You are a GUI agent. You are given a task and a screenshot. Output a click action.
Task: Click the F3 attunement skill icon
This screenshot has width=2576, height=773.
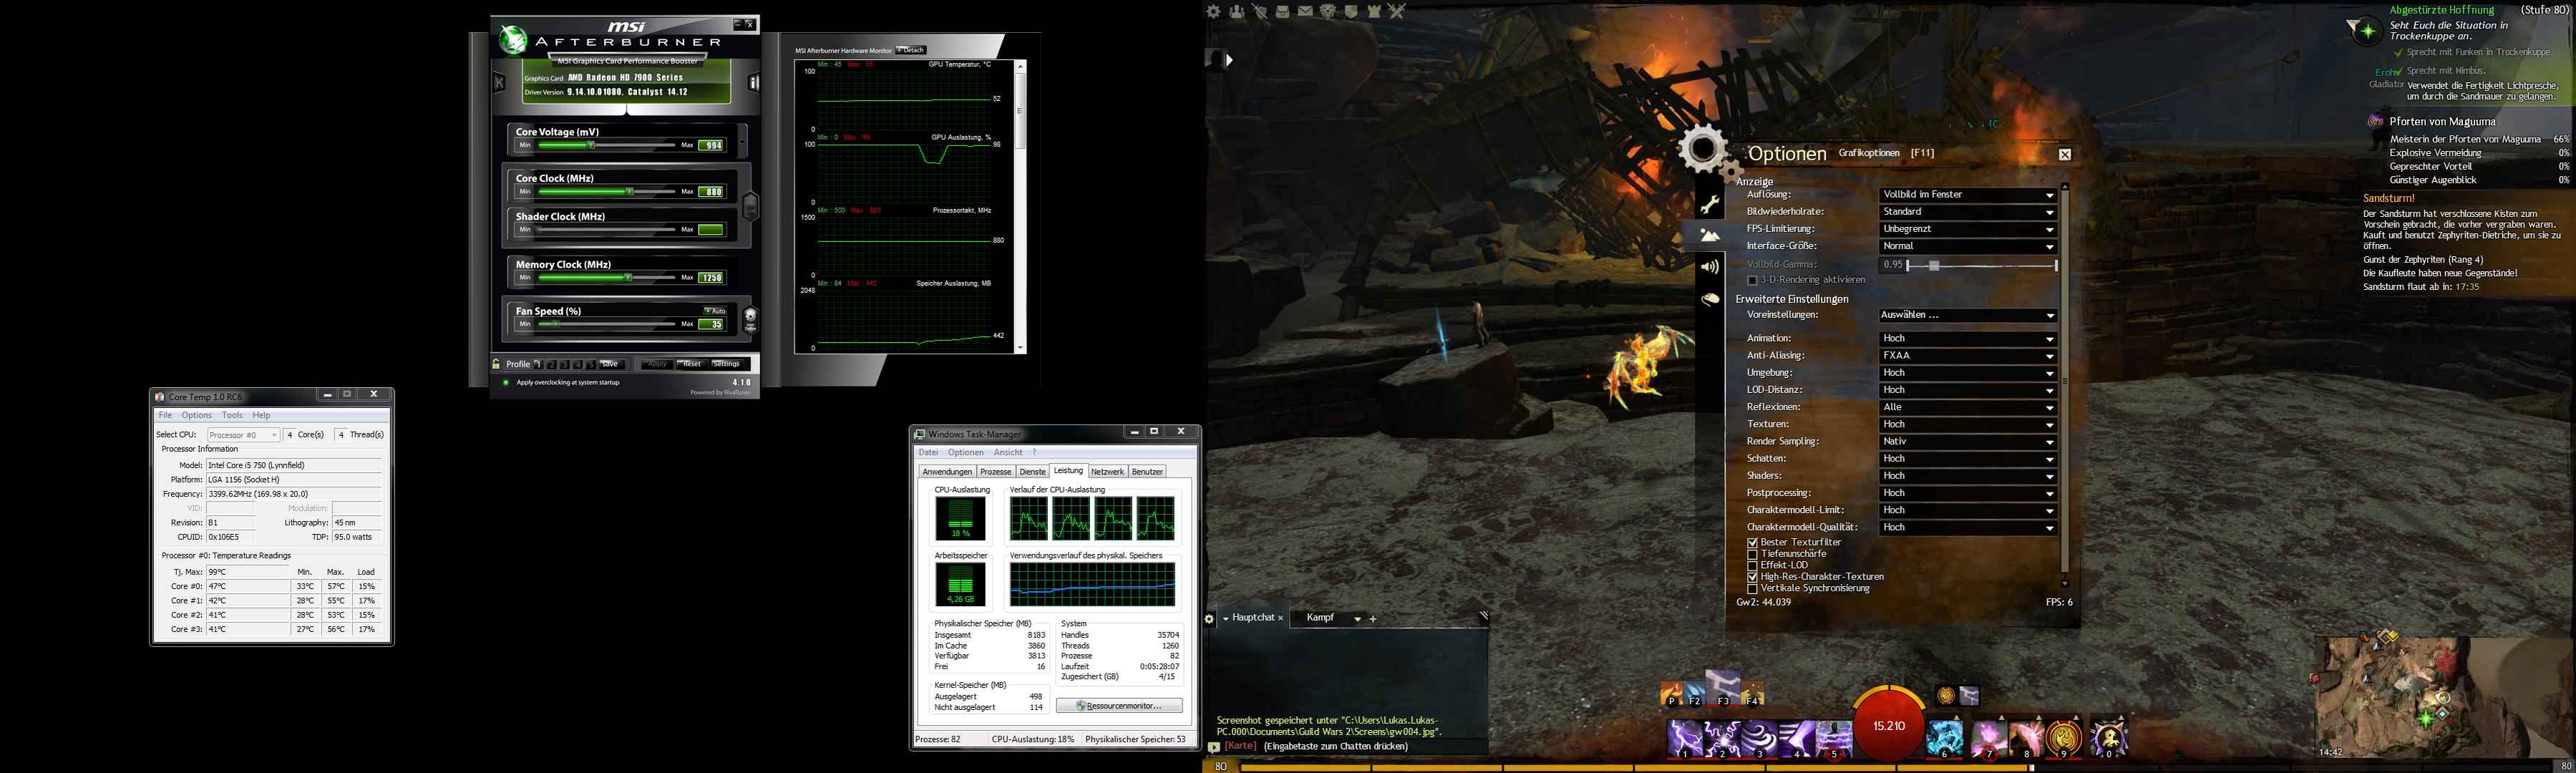[x=1723, y=688]
